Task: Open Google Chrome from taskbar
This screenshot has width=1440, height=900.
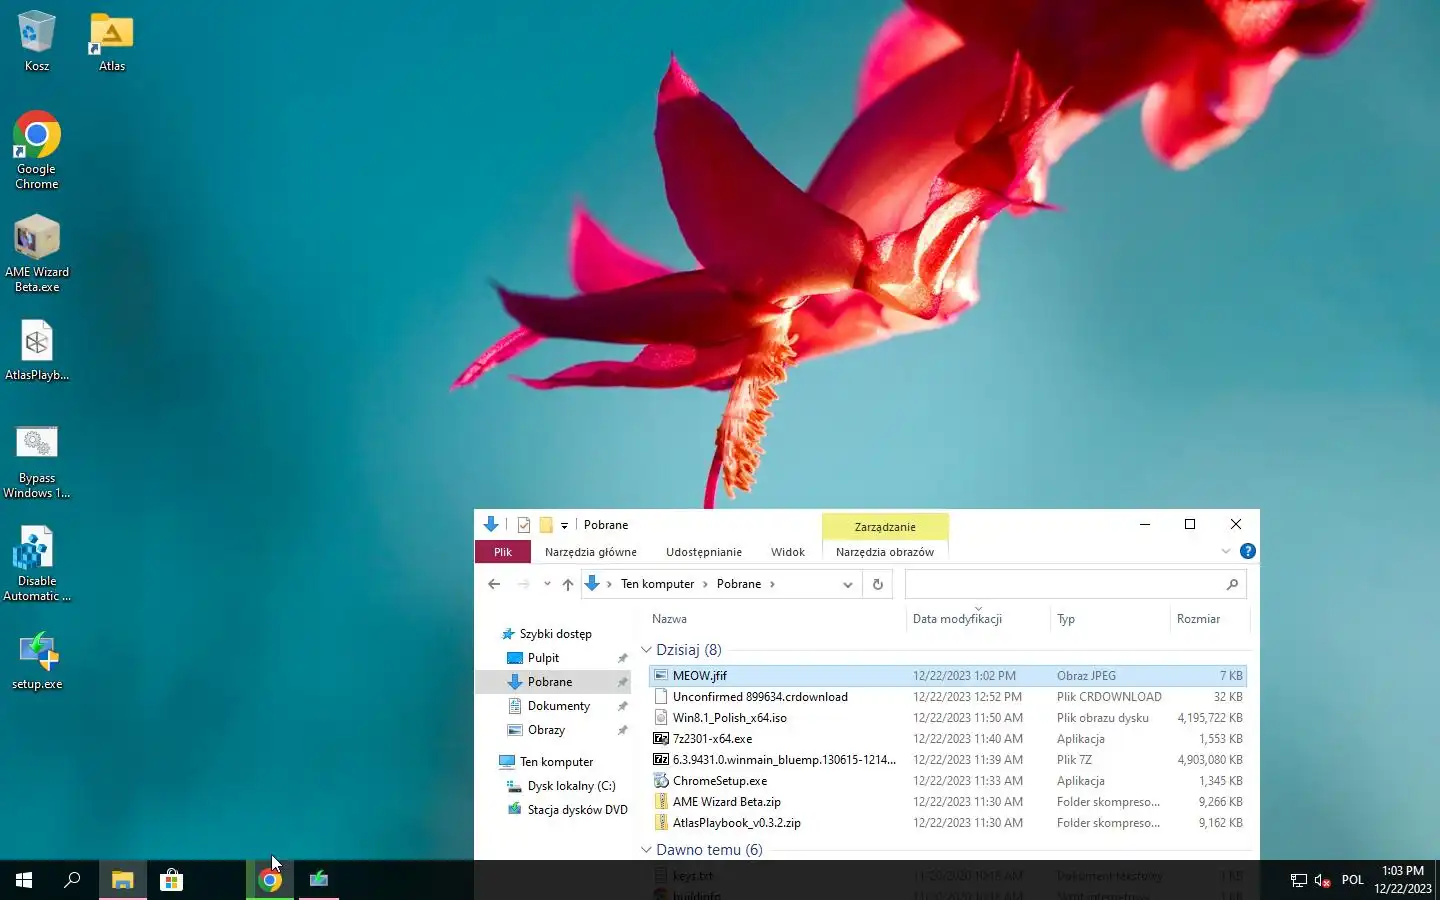Action: pos(269,880)
